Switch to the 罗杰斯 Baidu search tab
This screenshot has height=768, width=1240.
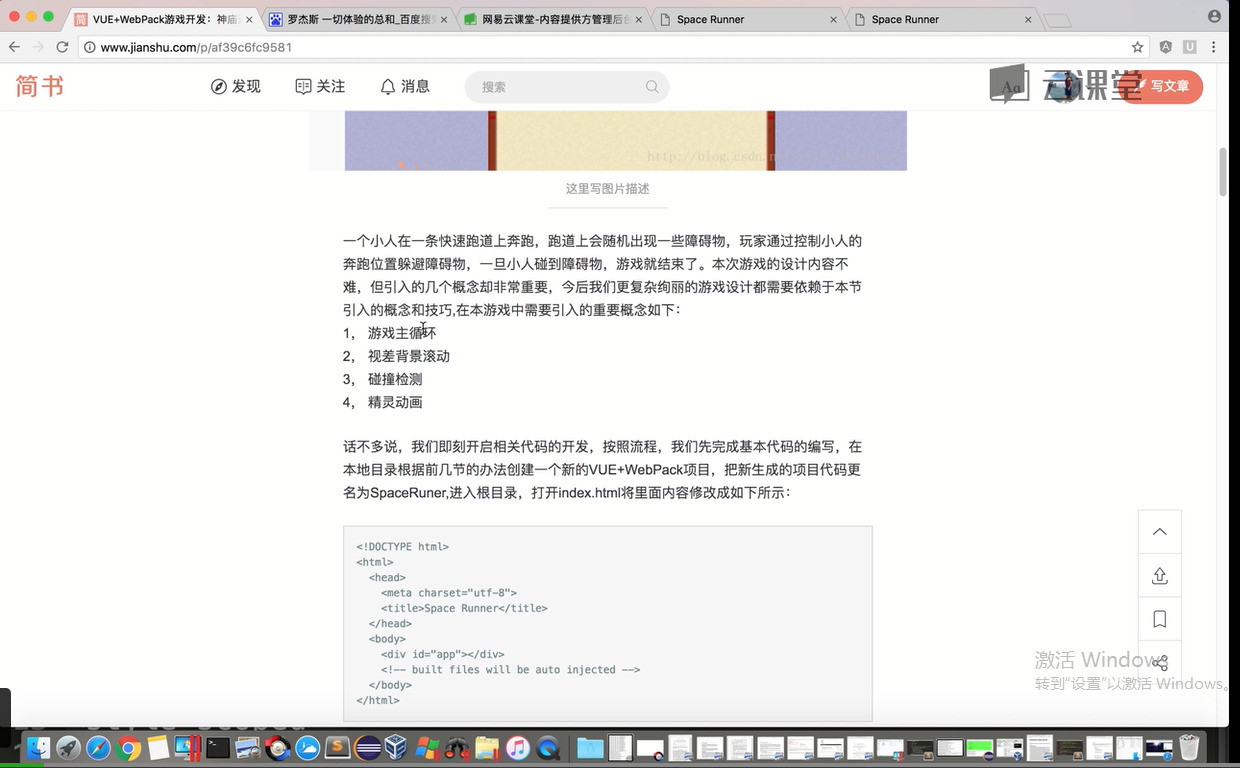click(360, 19)
